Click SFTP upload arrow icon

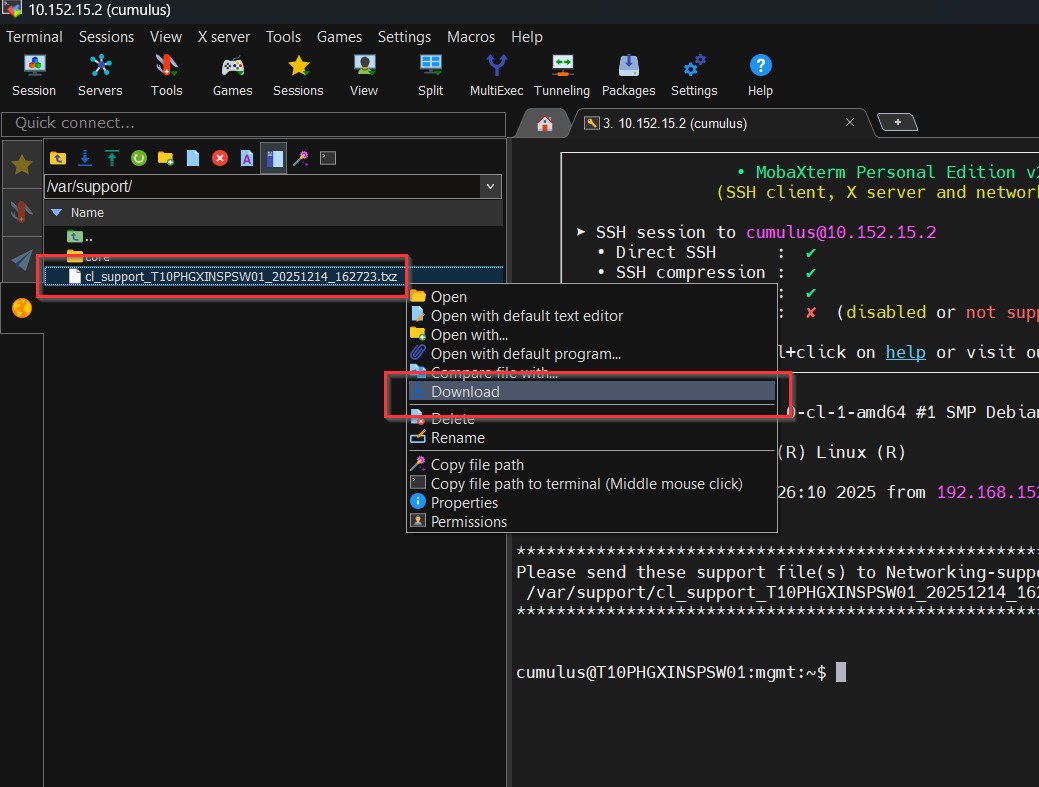pos(112,158)
